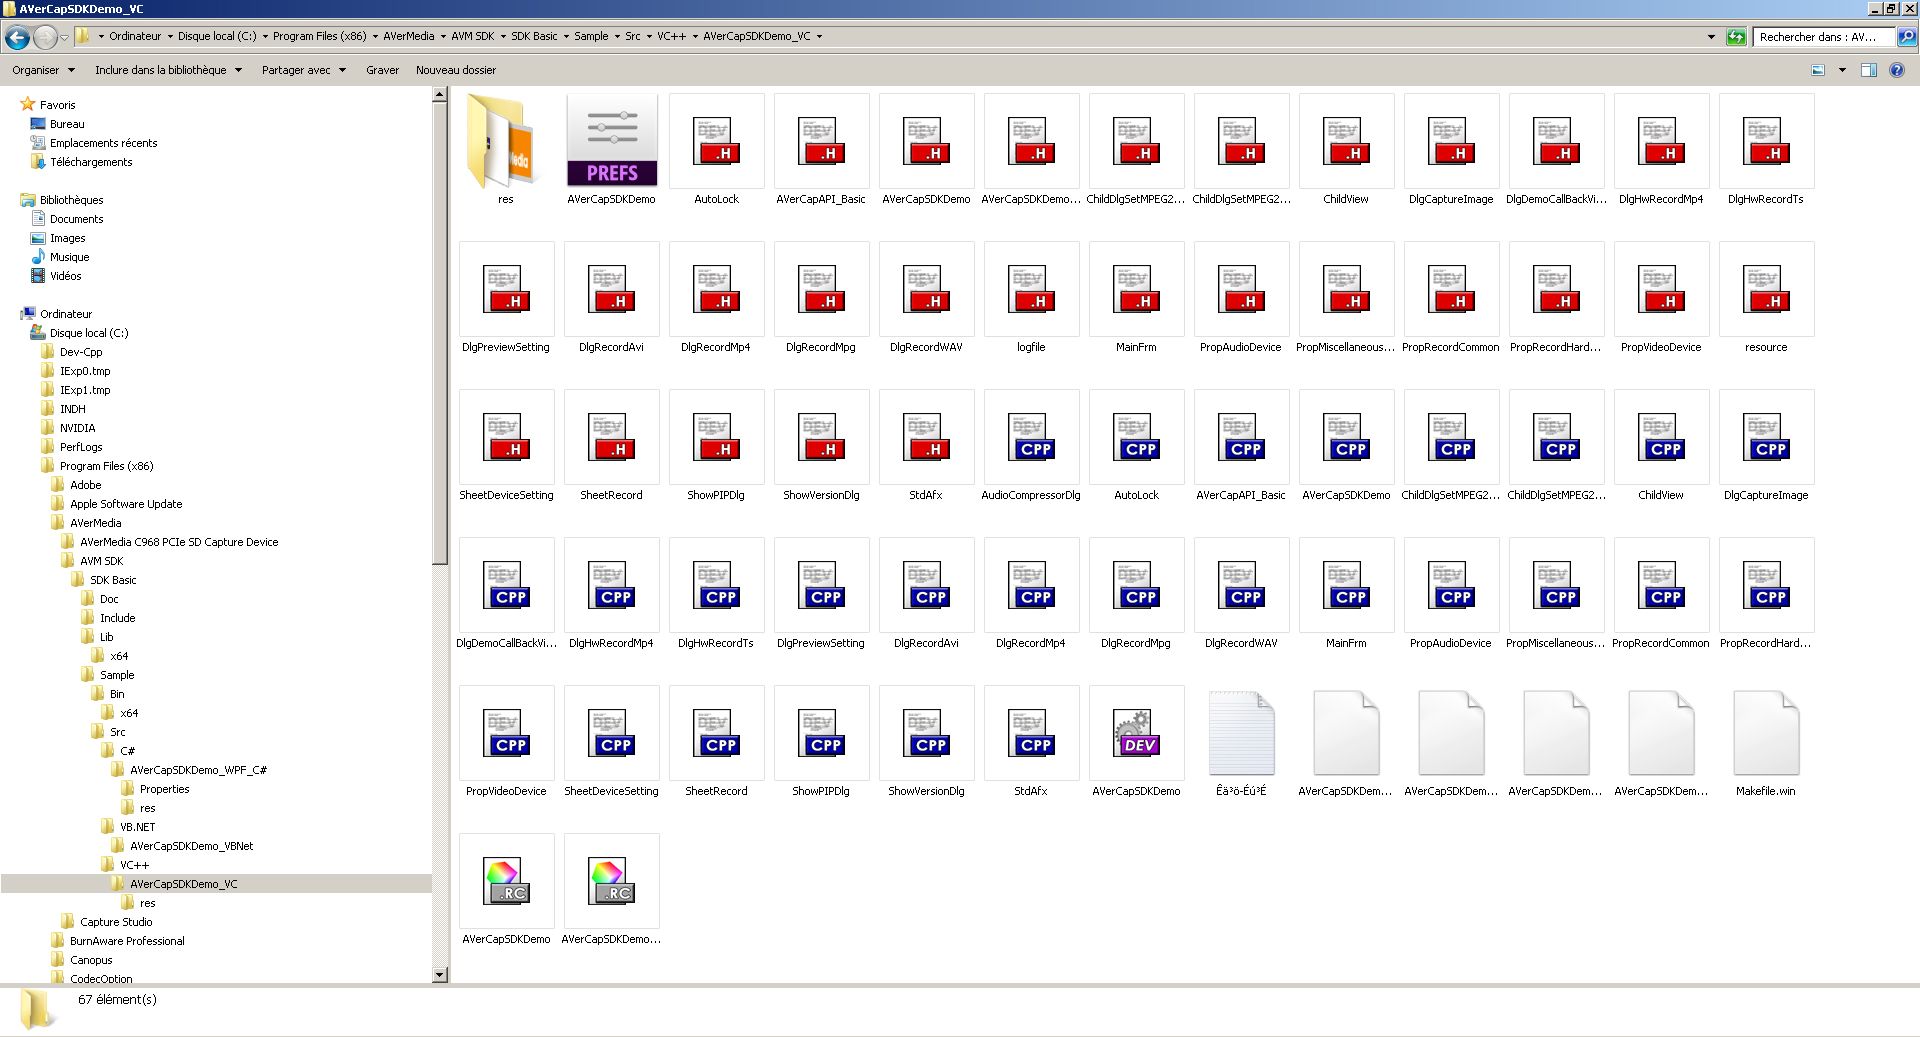Open Bureau in the Favoris list
This screenshot has height=1037, width=1920.
tap(67, 124)
